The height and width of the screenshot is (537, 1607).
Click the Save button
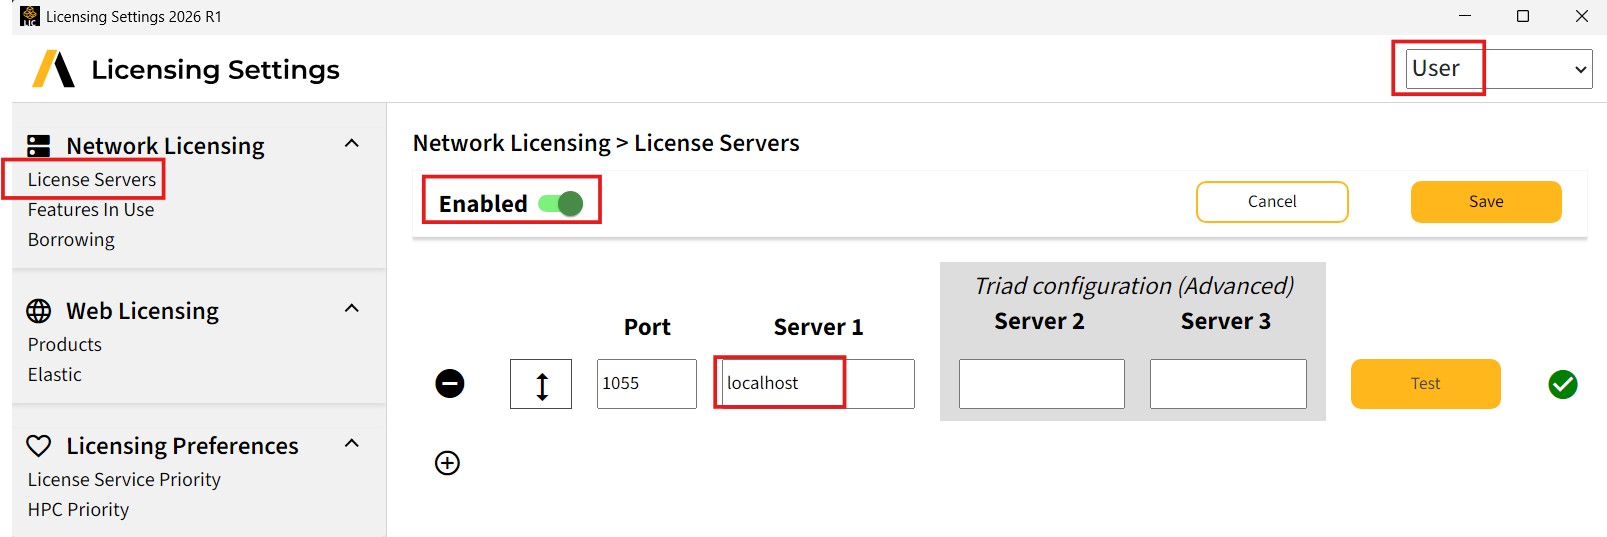[x=1486, y=202]
